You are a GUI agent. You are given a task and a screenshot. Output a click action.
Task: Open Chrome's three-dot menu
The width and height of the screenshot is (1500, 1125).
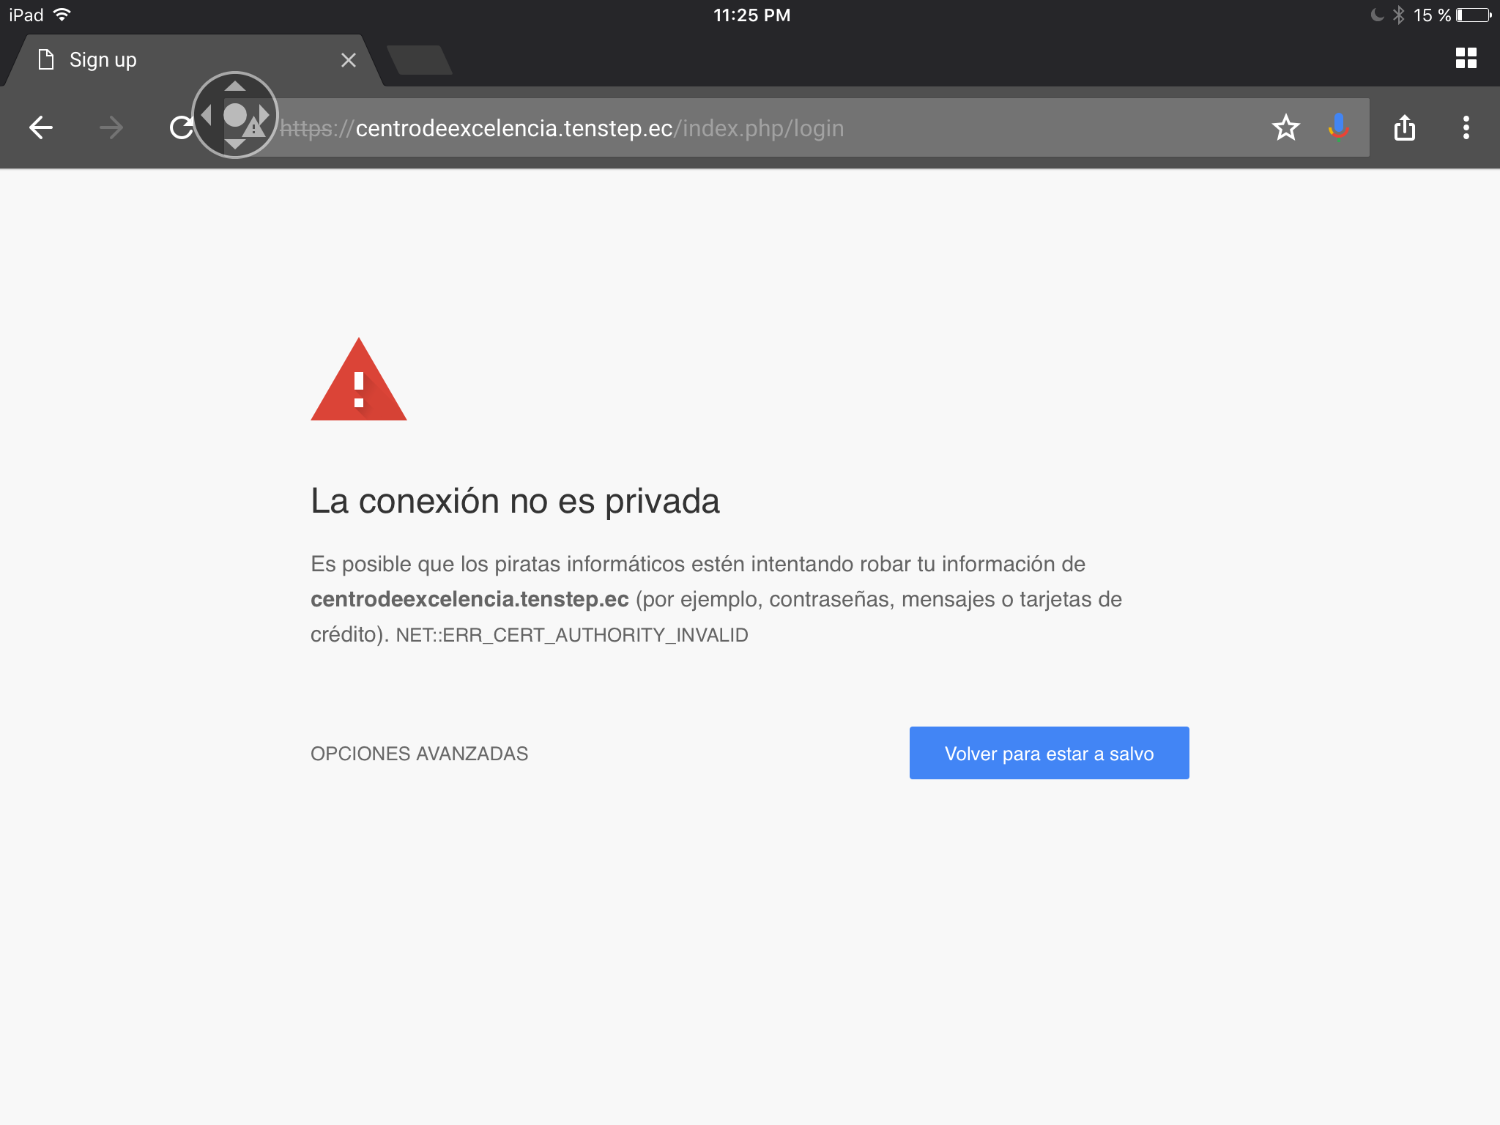coord(1466,128)
